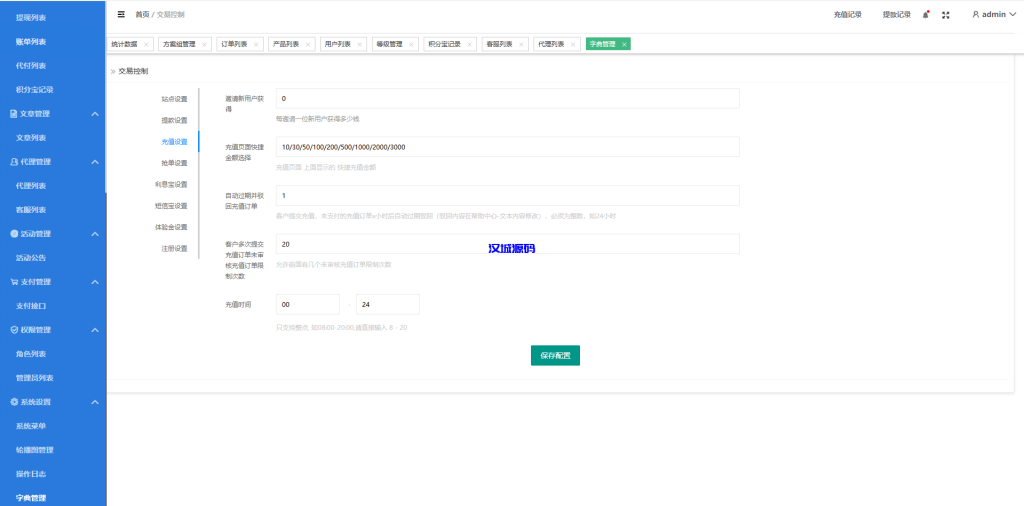Click the 邀请新用户获得 input field
This screenshot has width=1024, height=506.
[507, 98]
